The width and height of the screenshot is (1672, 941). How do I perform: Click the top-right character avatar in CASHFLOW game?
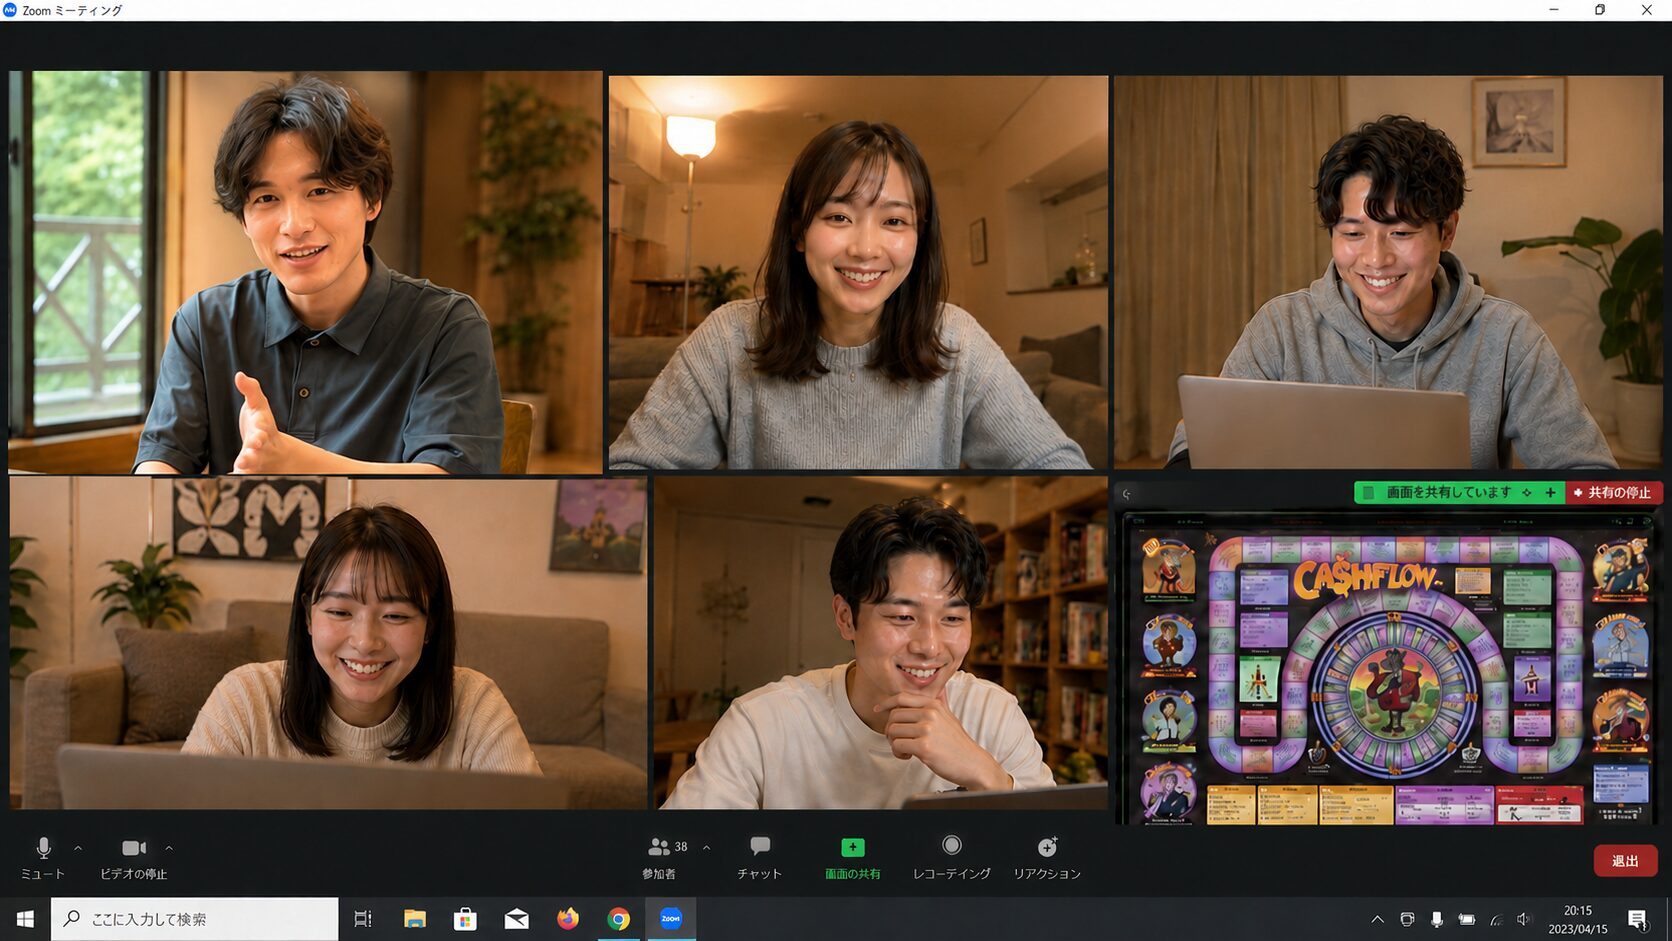1619,569
